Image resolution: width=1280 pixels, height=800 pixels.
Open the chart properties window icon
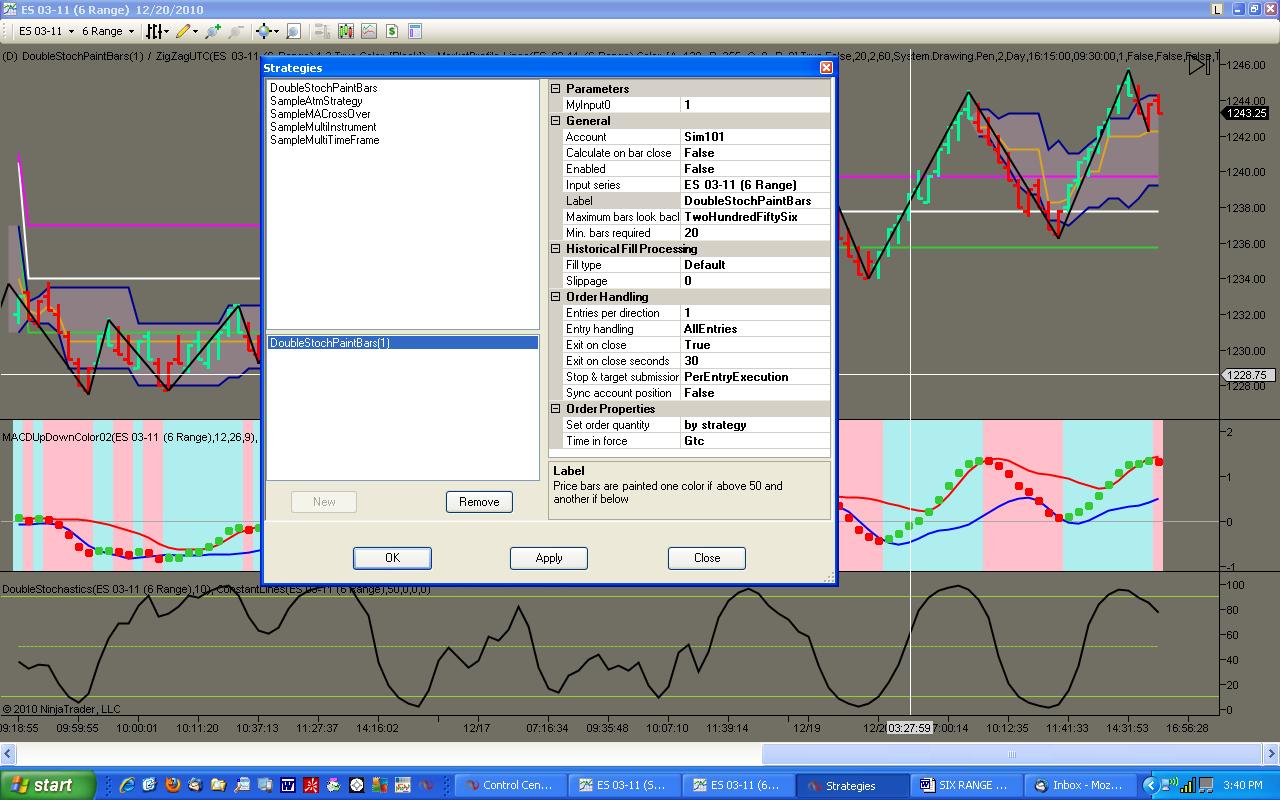point(415,32)
